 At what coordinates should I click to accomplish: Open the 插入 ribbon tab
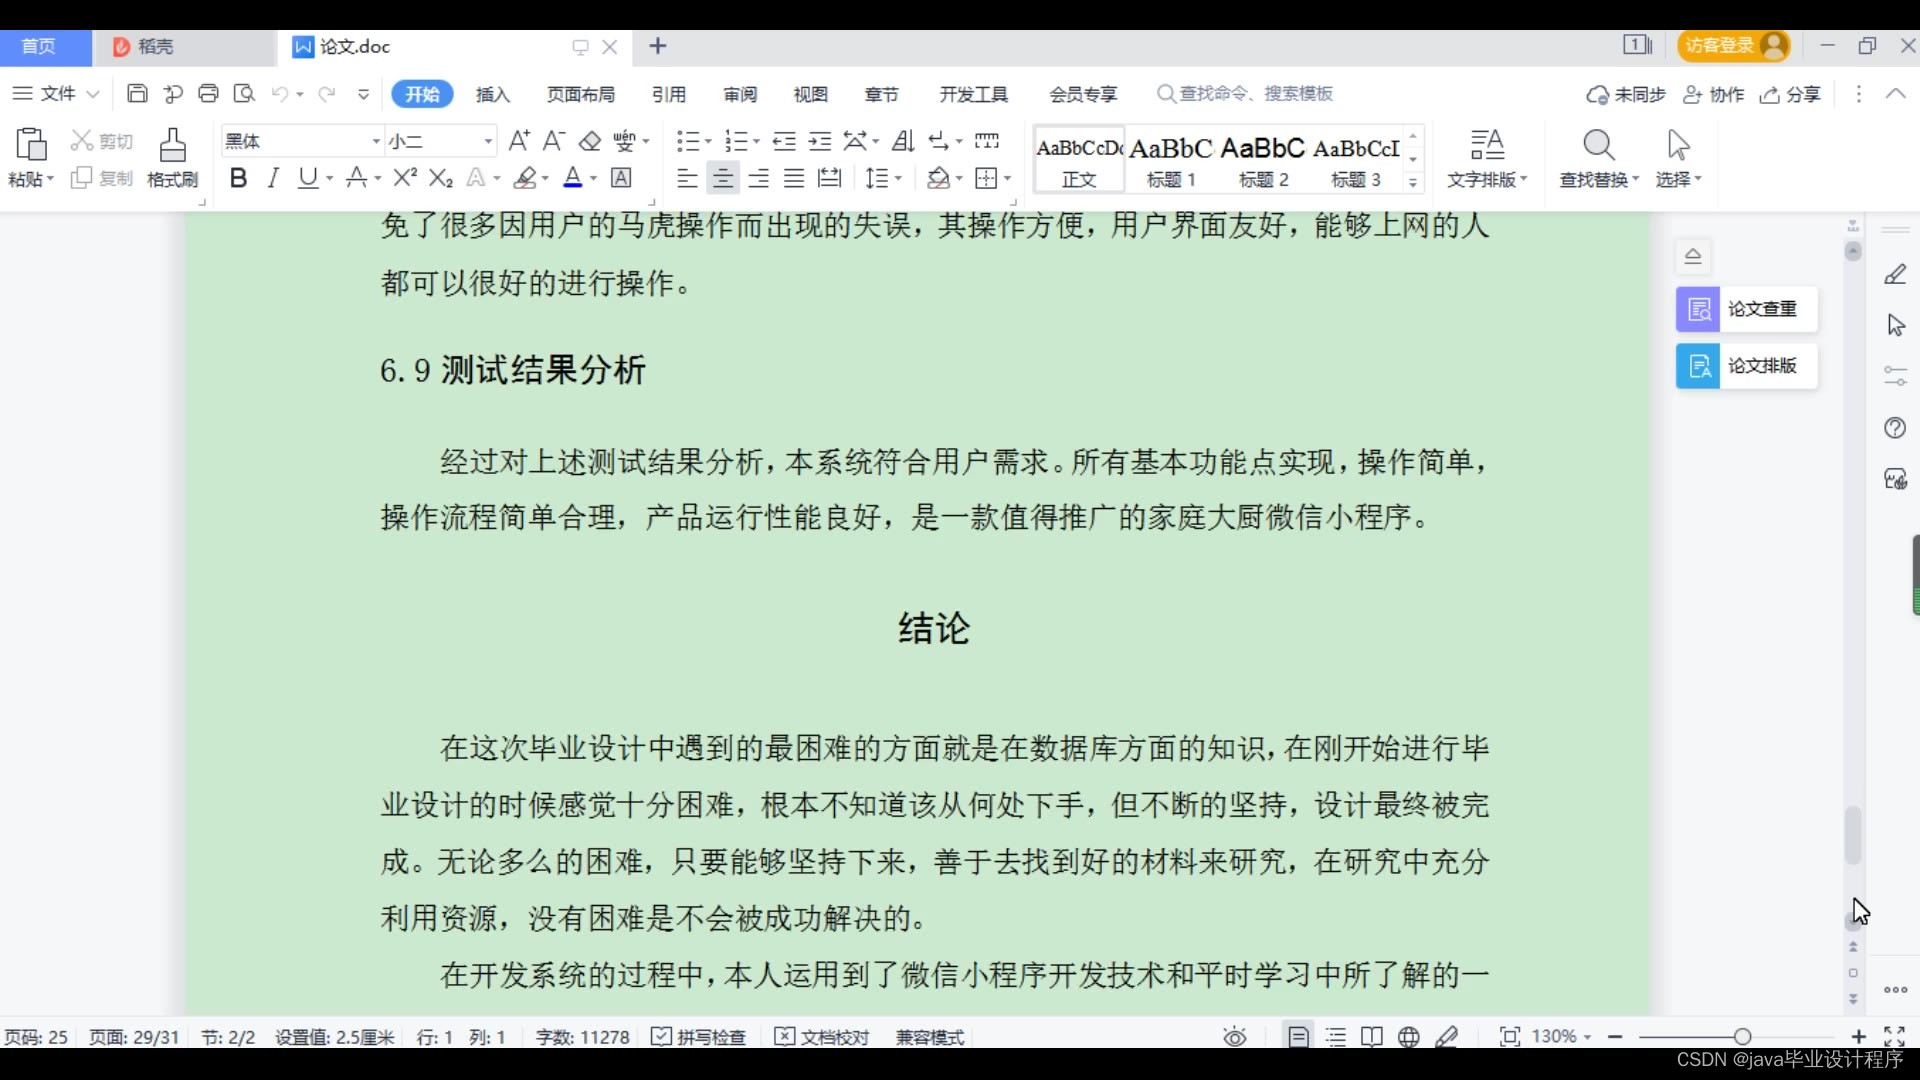pos(492,94)
